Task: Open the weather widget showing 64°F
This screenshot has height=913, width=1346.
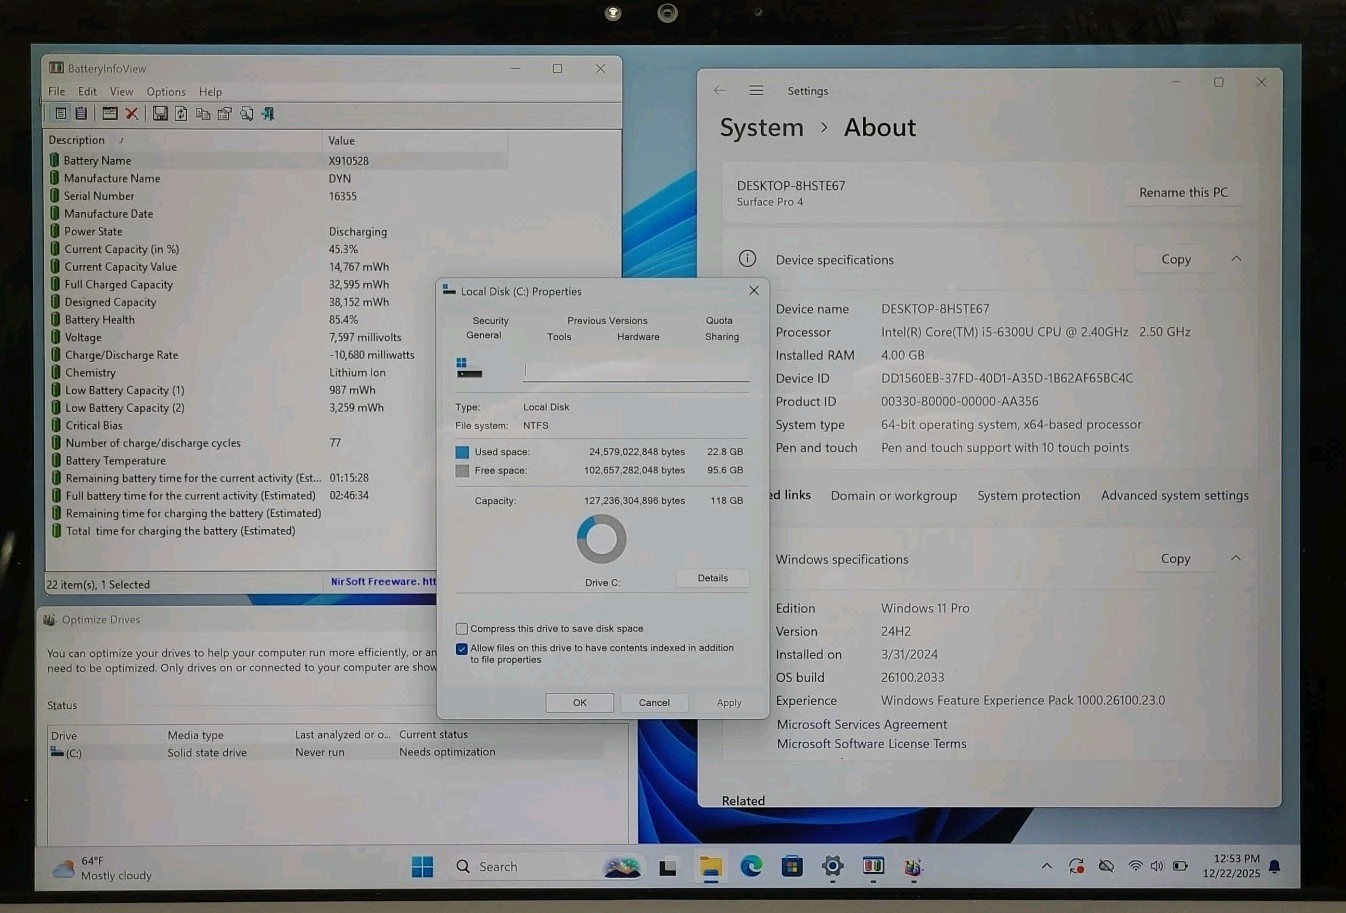Action: 102,868
